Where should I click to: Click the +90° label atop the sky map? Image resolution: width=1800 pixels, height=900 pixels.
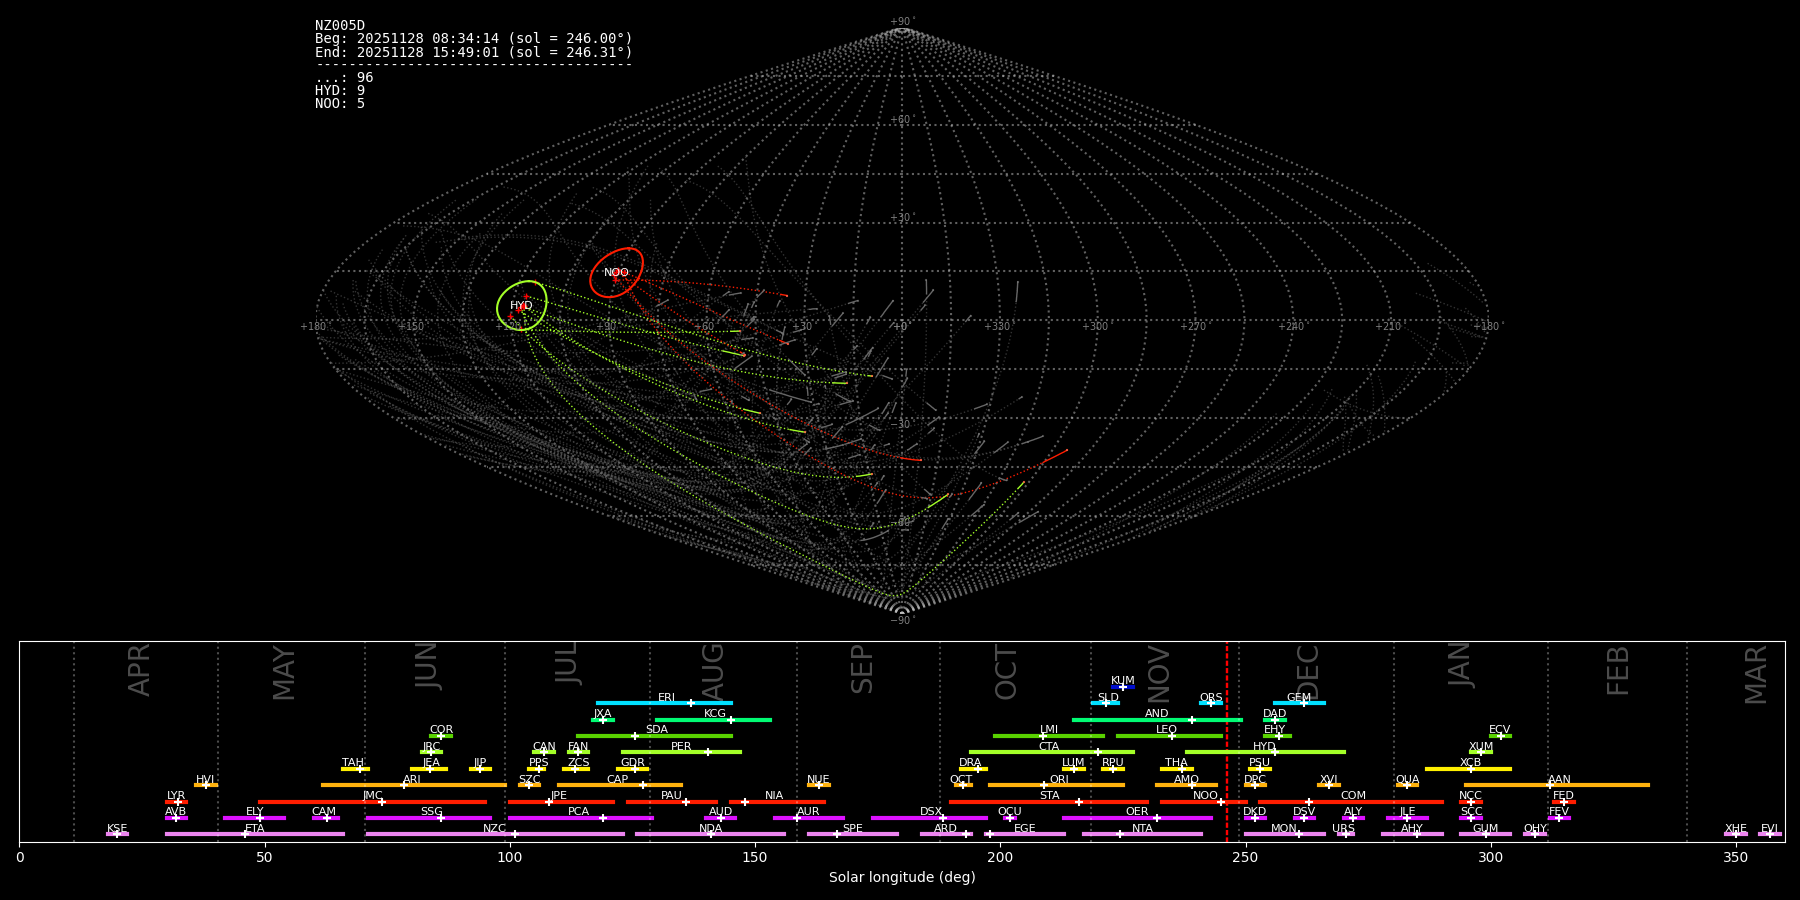[902, 22]
